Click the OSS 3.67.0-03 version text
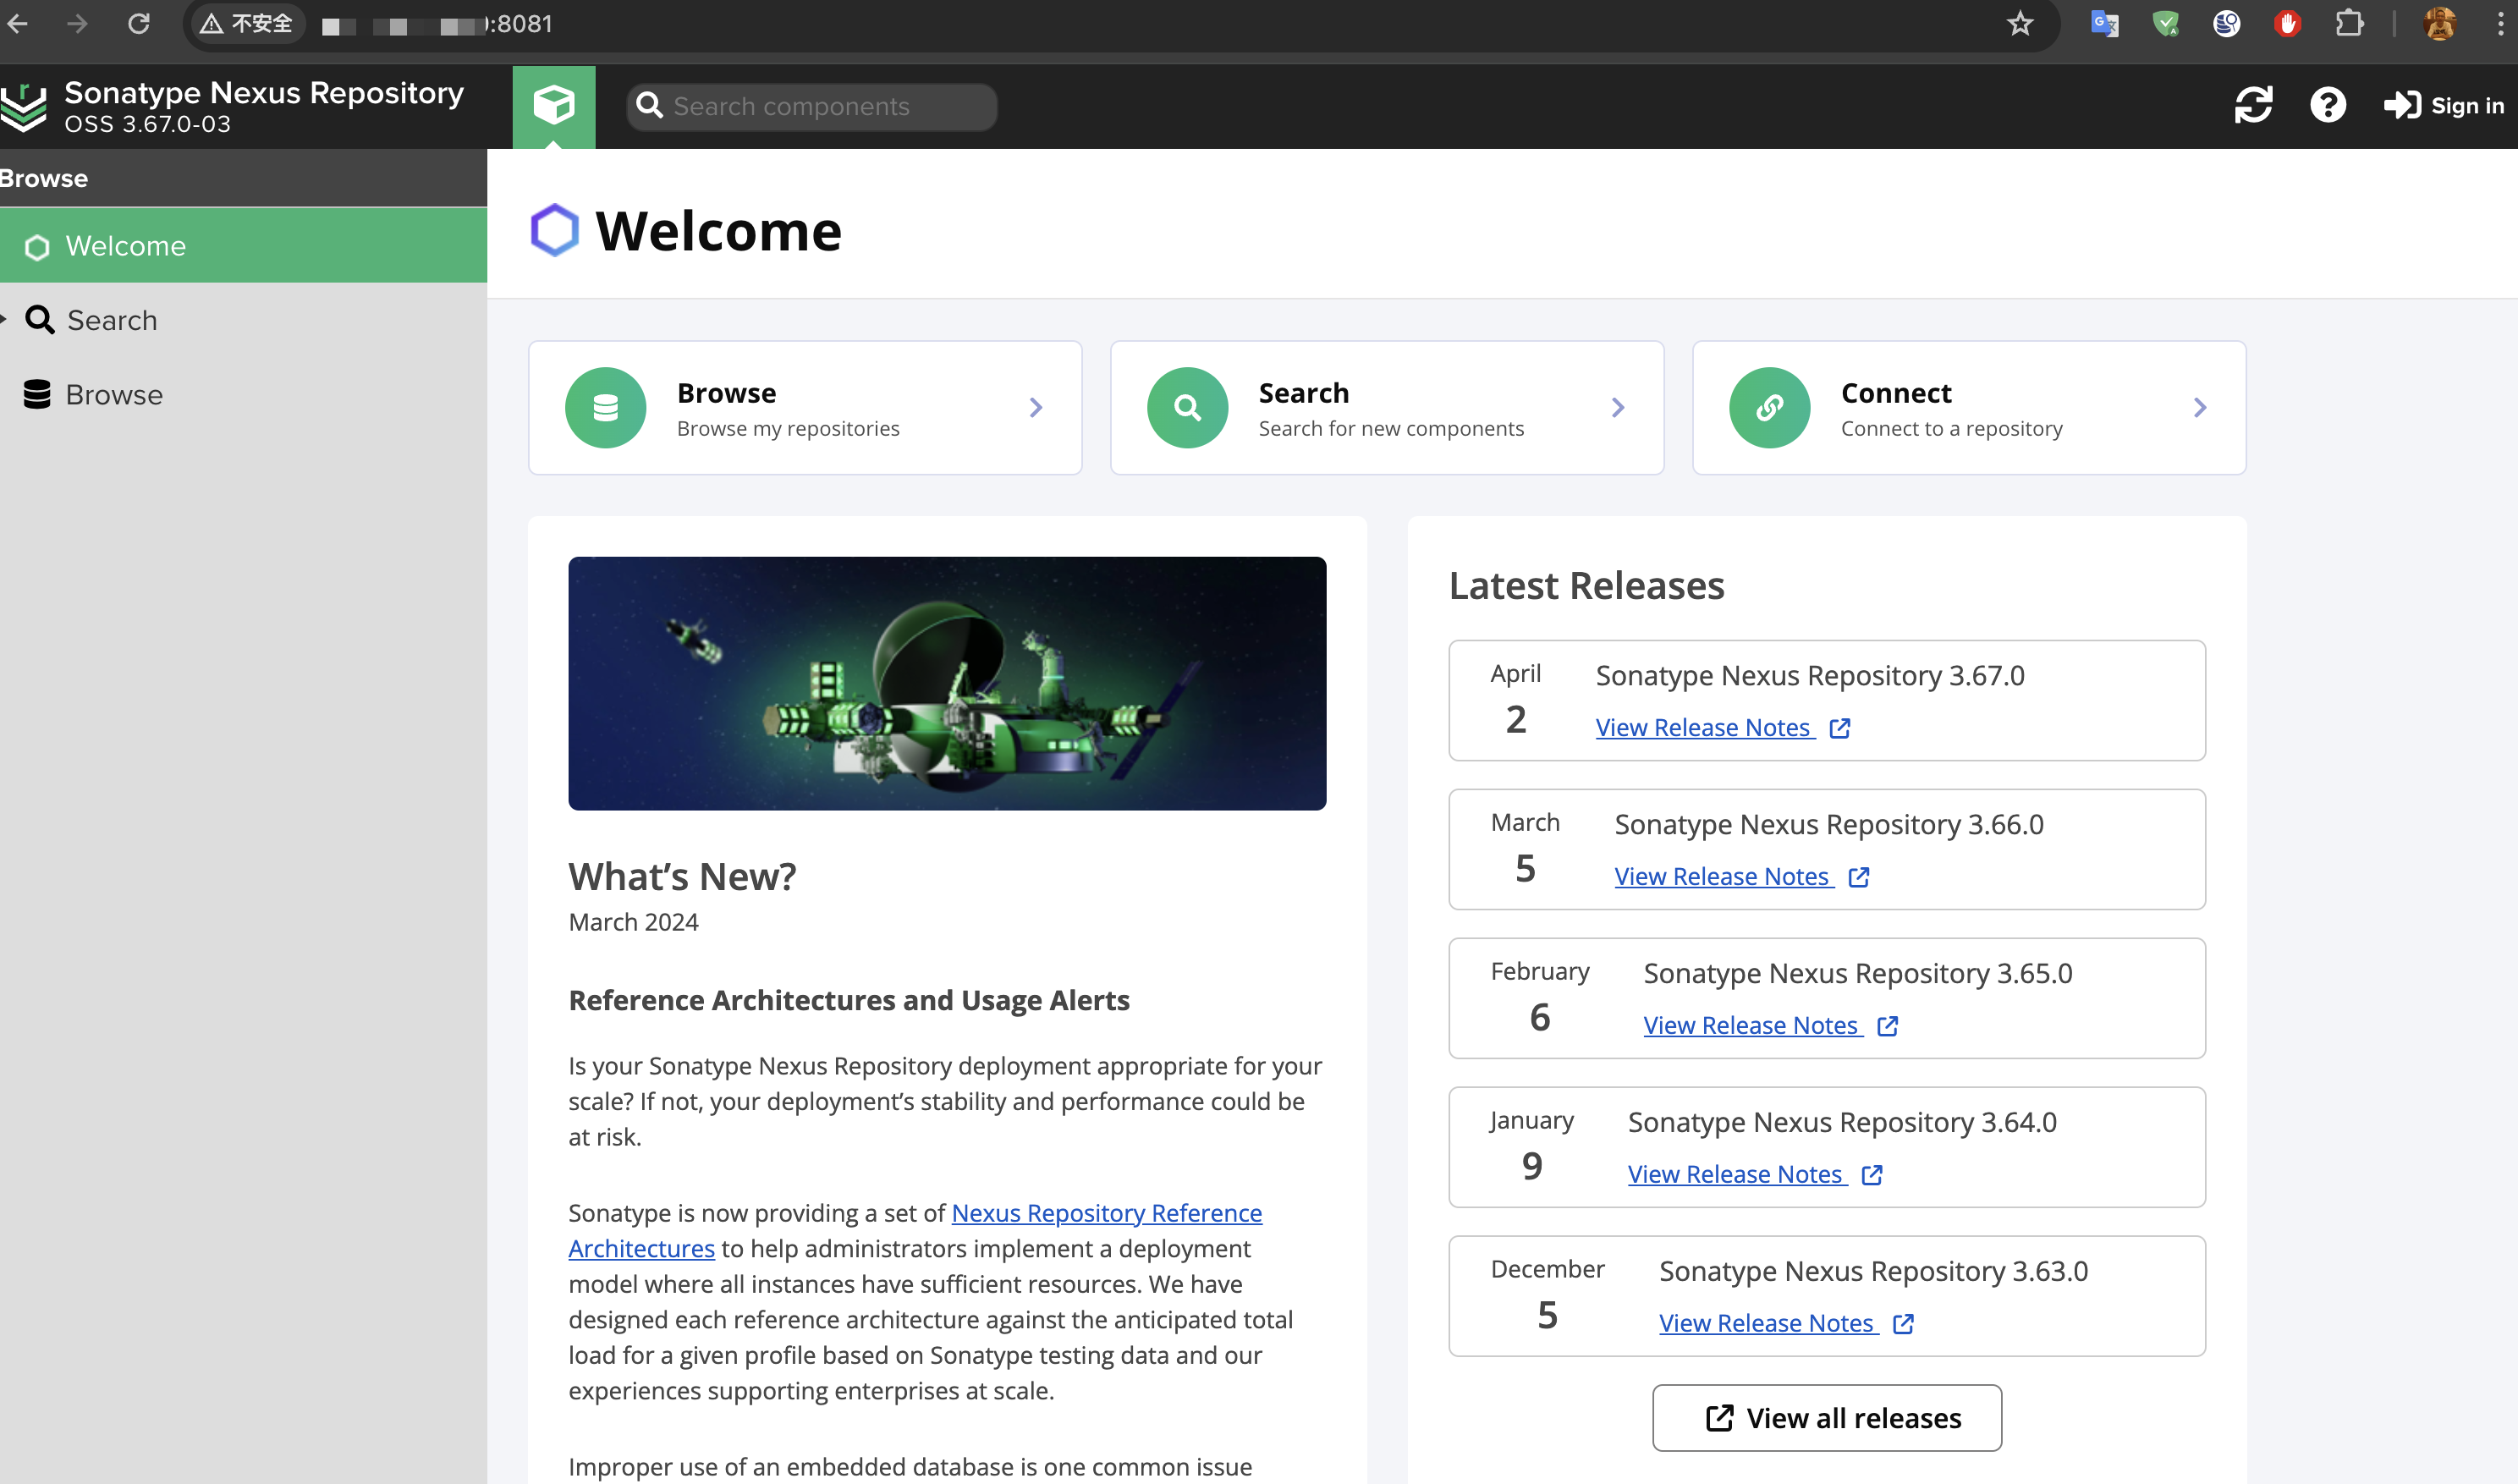Screen dimensions: 2518x1484 (x=148, y=124)
